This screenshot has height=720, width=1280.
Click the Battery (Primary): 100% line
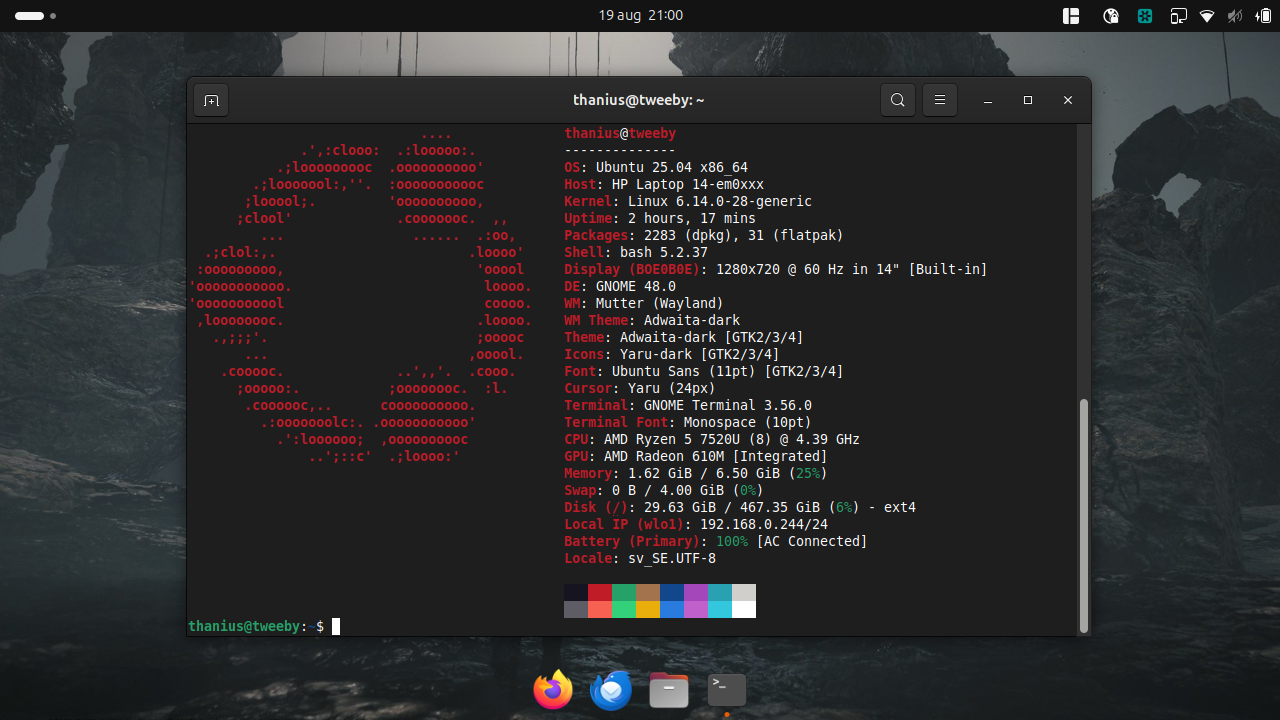tap(716, 541)
